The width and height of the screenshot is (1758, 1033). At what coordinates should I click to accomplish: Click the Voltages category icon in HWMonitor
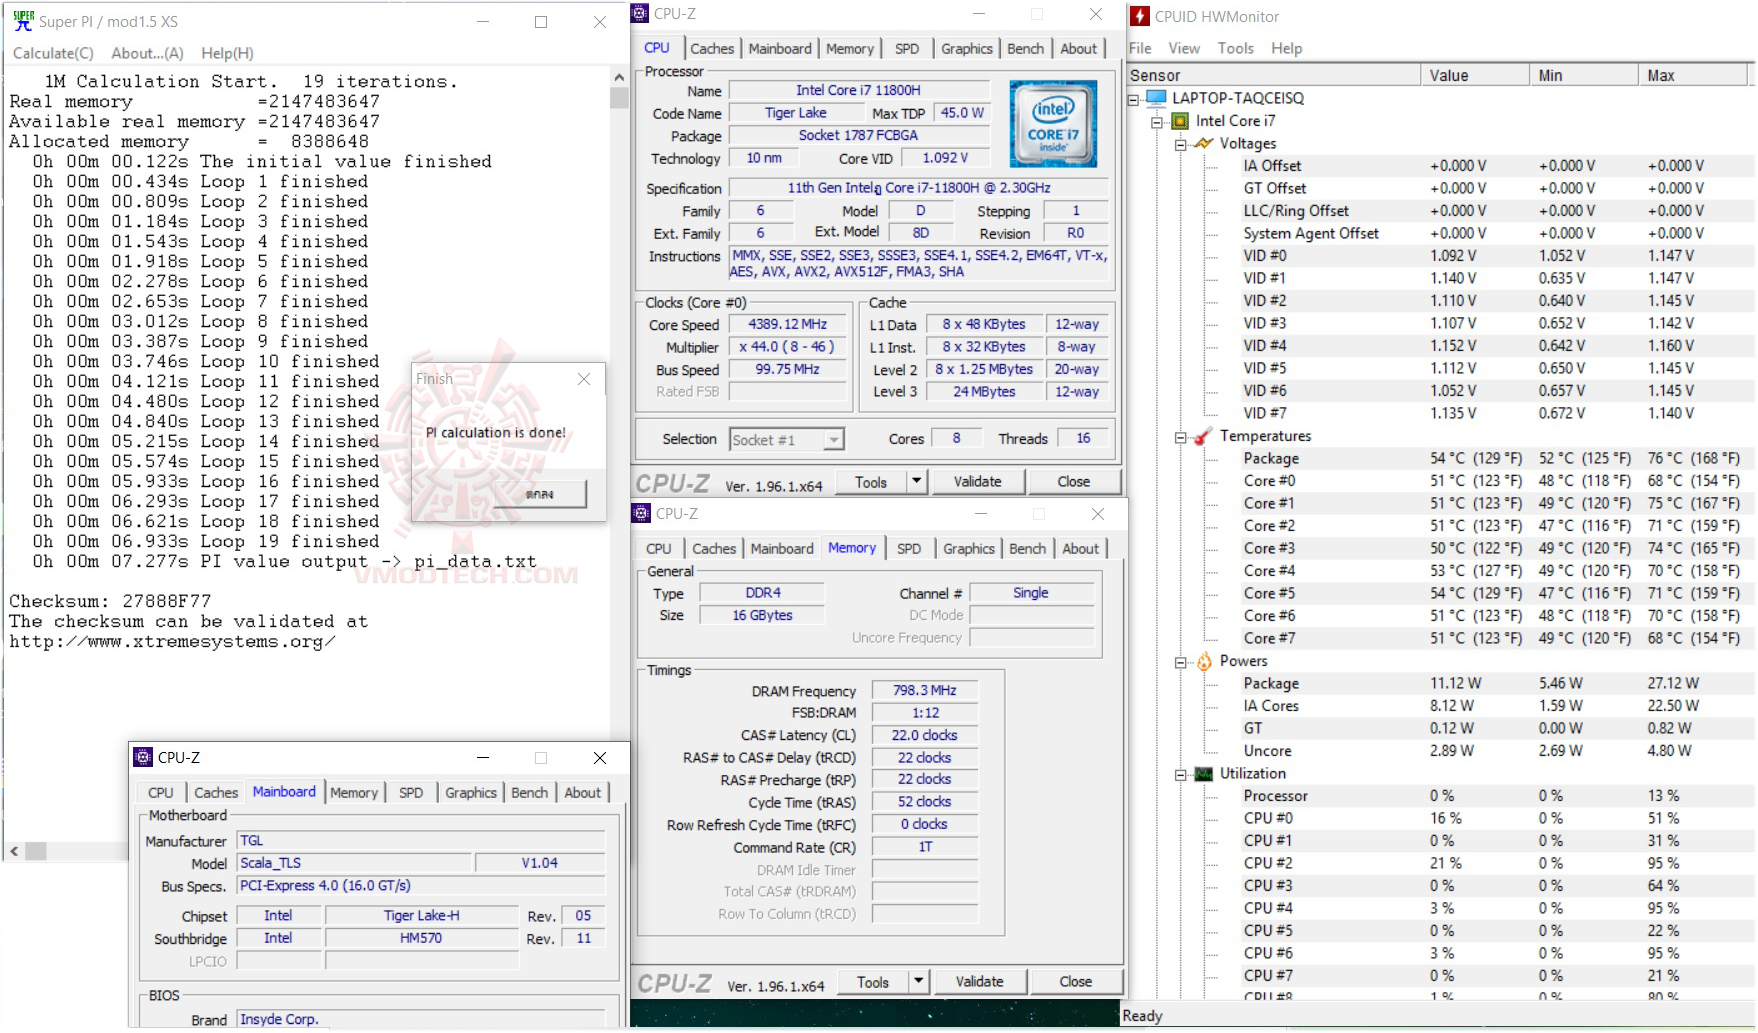tap(1204, 143)
